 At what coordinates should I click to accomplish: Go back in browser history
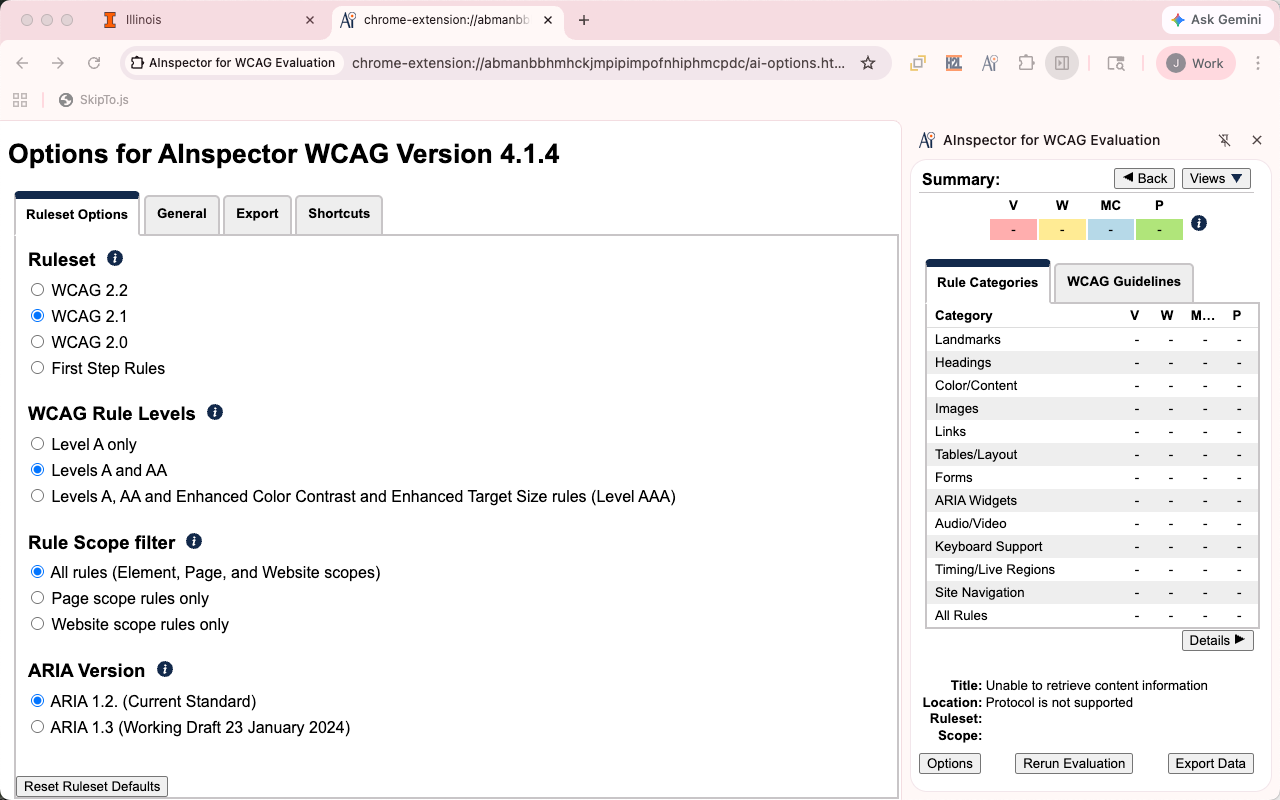point(22,63)
